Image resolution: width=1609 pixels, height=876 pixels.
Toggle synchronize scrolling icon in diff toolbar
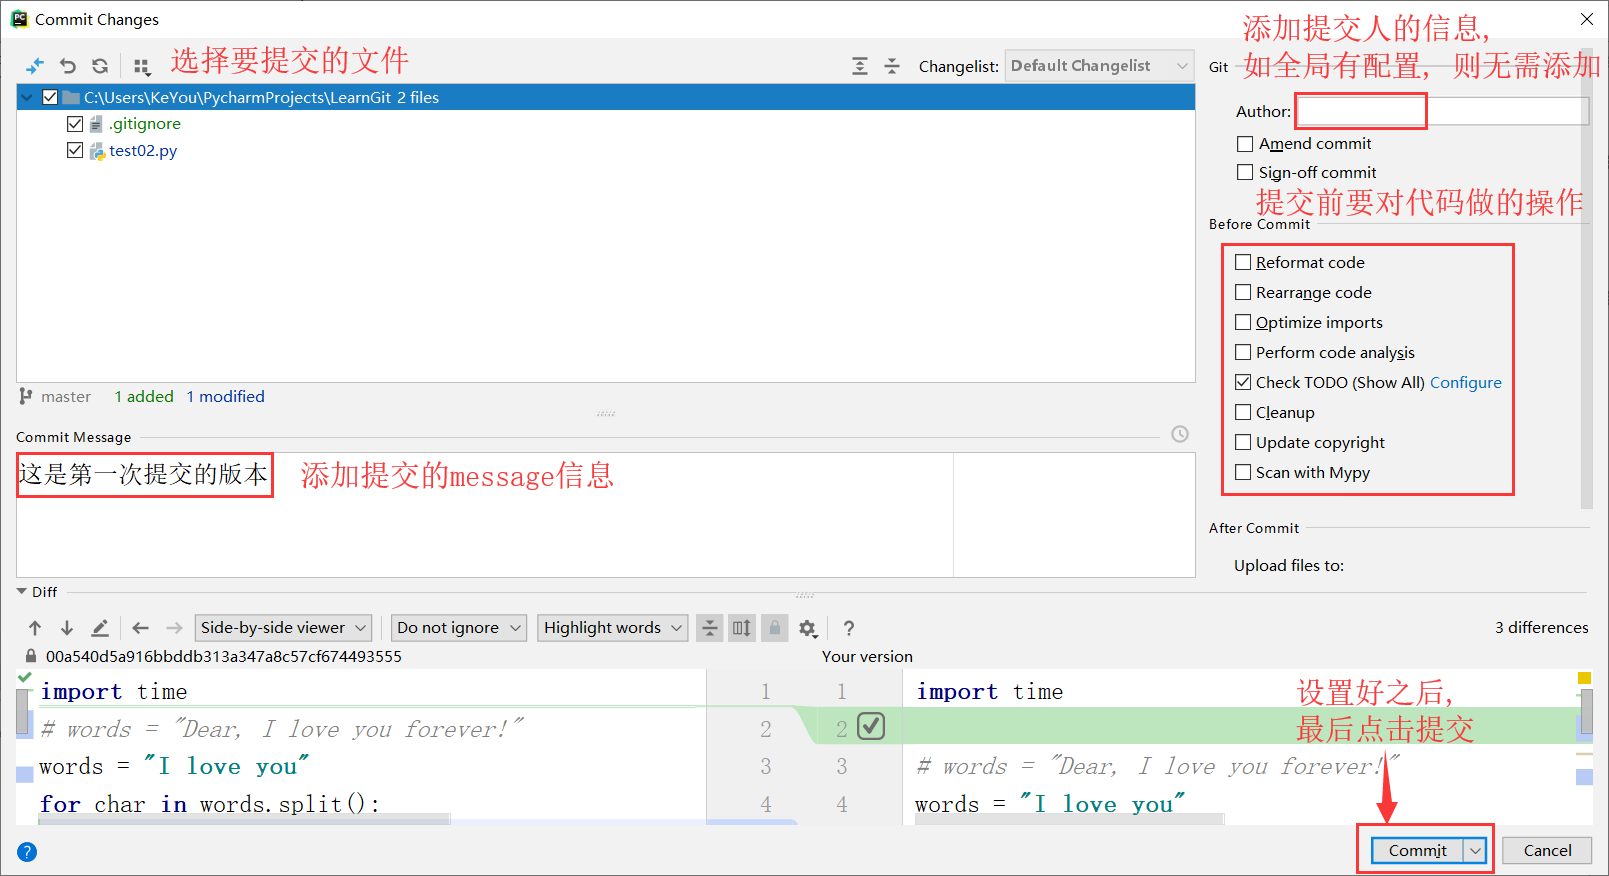[x=742, y=628]
